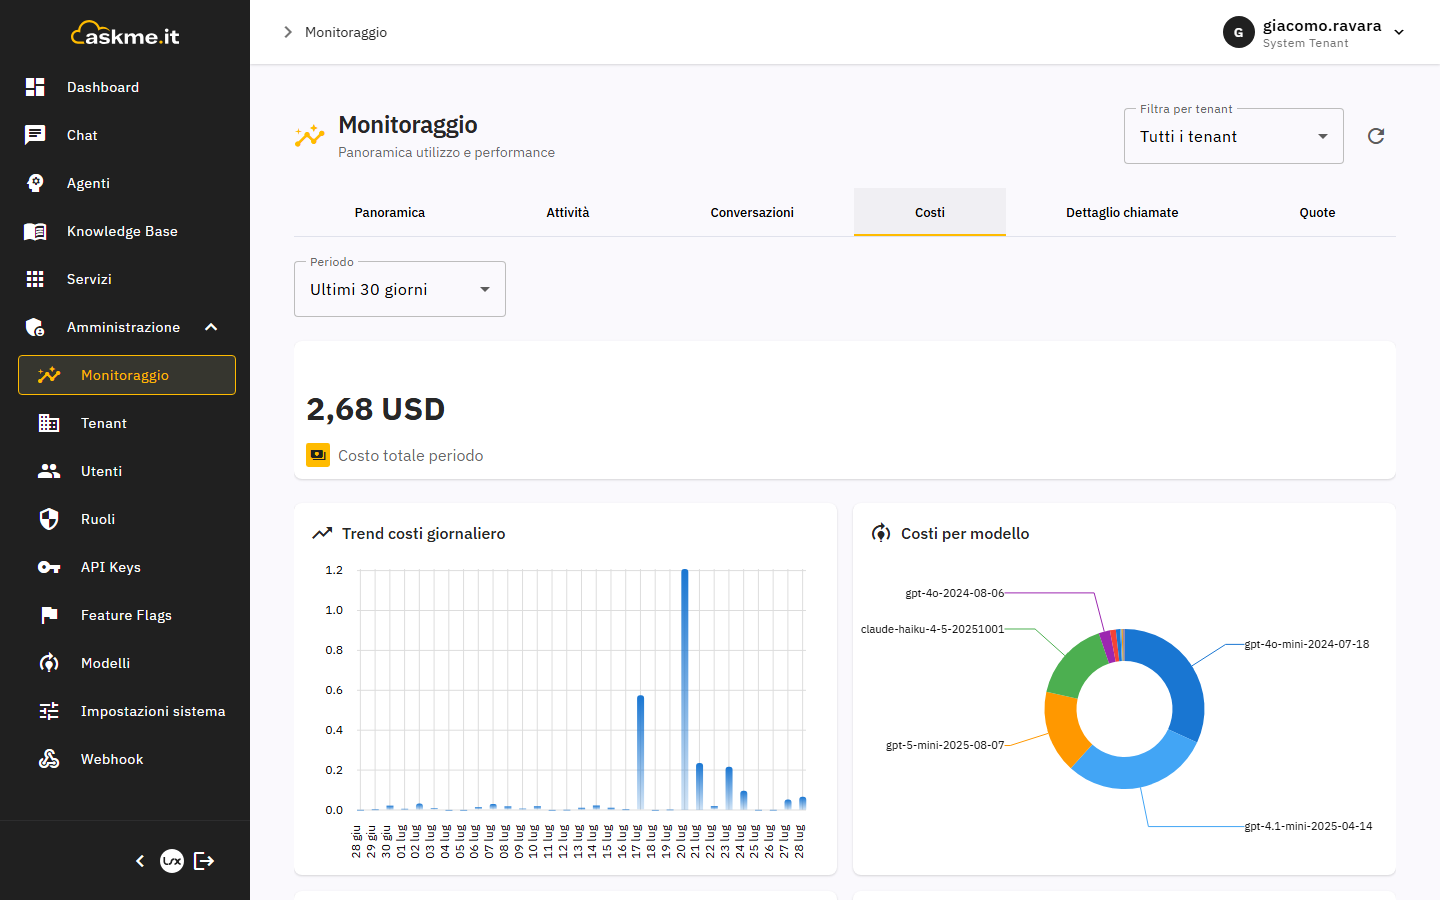Open the Utenti people icon
Image resolution: width=1440 pixels, height=900 pixels.
(x=49, y=471)
